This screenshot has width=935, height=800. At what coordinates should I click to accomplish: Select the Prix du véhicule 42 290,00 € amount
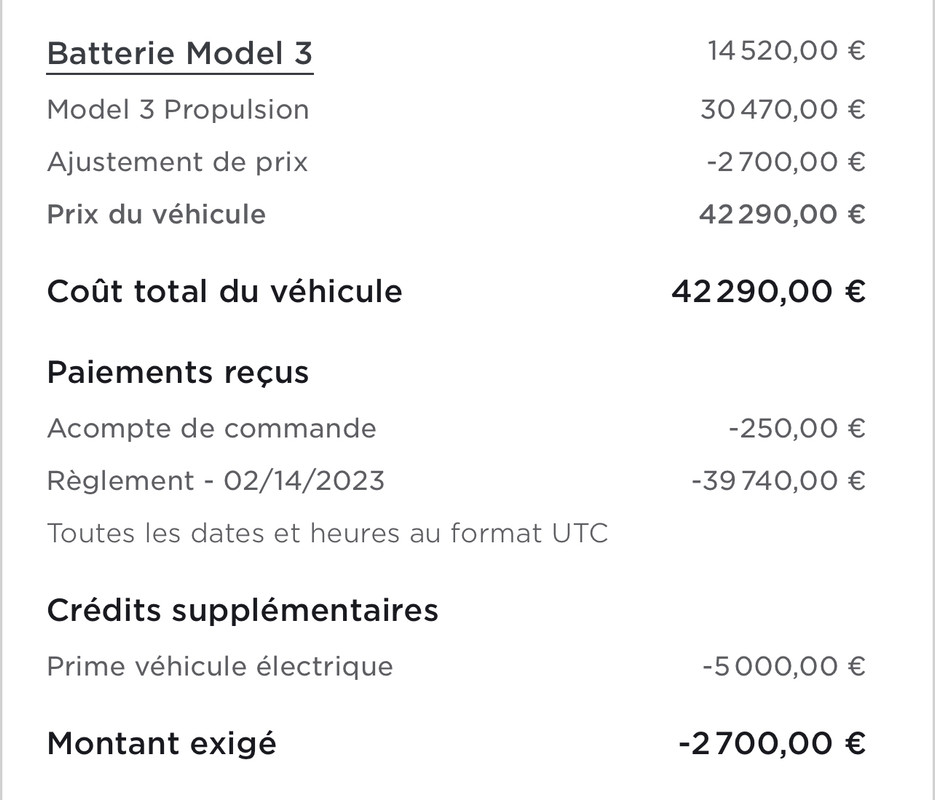click(782, 215)
